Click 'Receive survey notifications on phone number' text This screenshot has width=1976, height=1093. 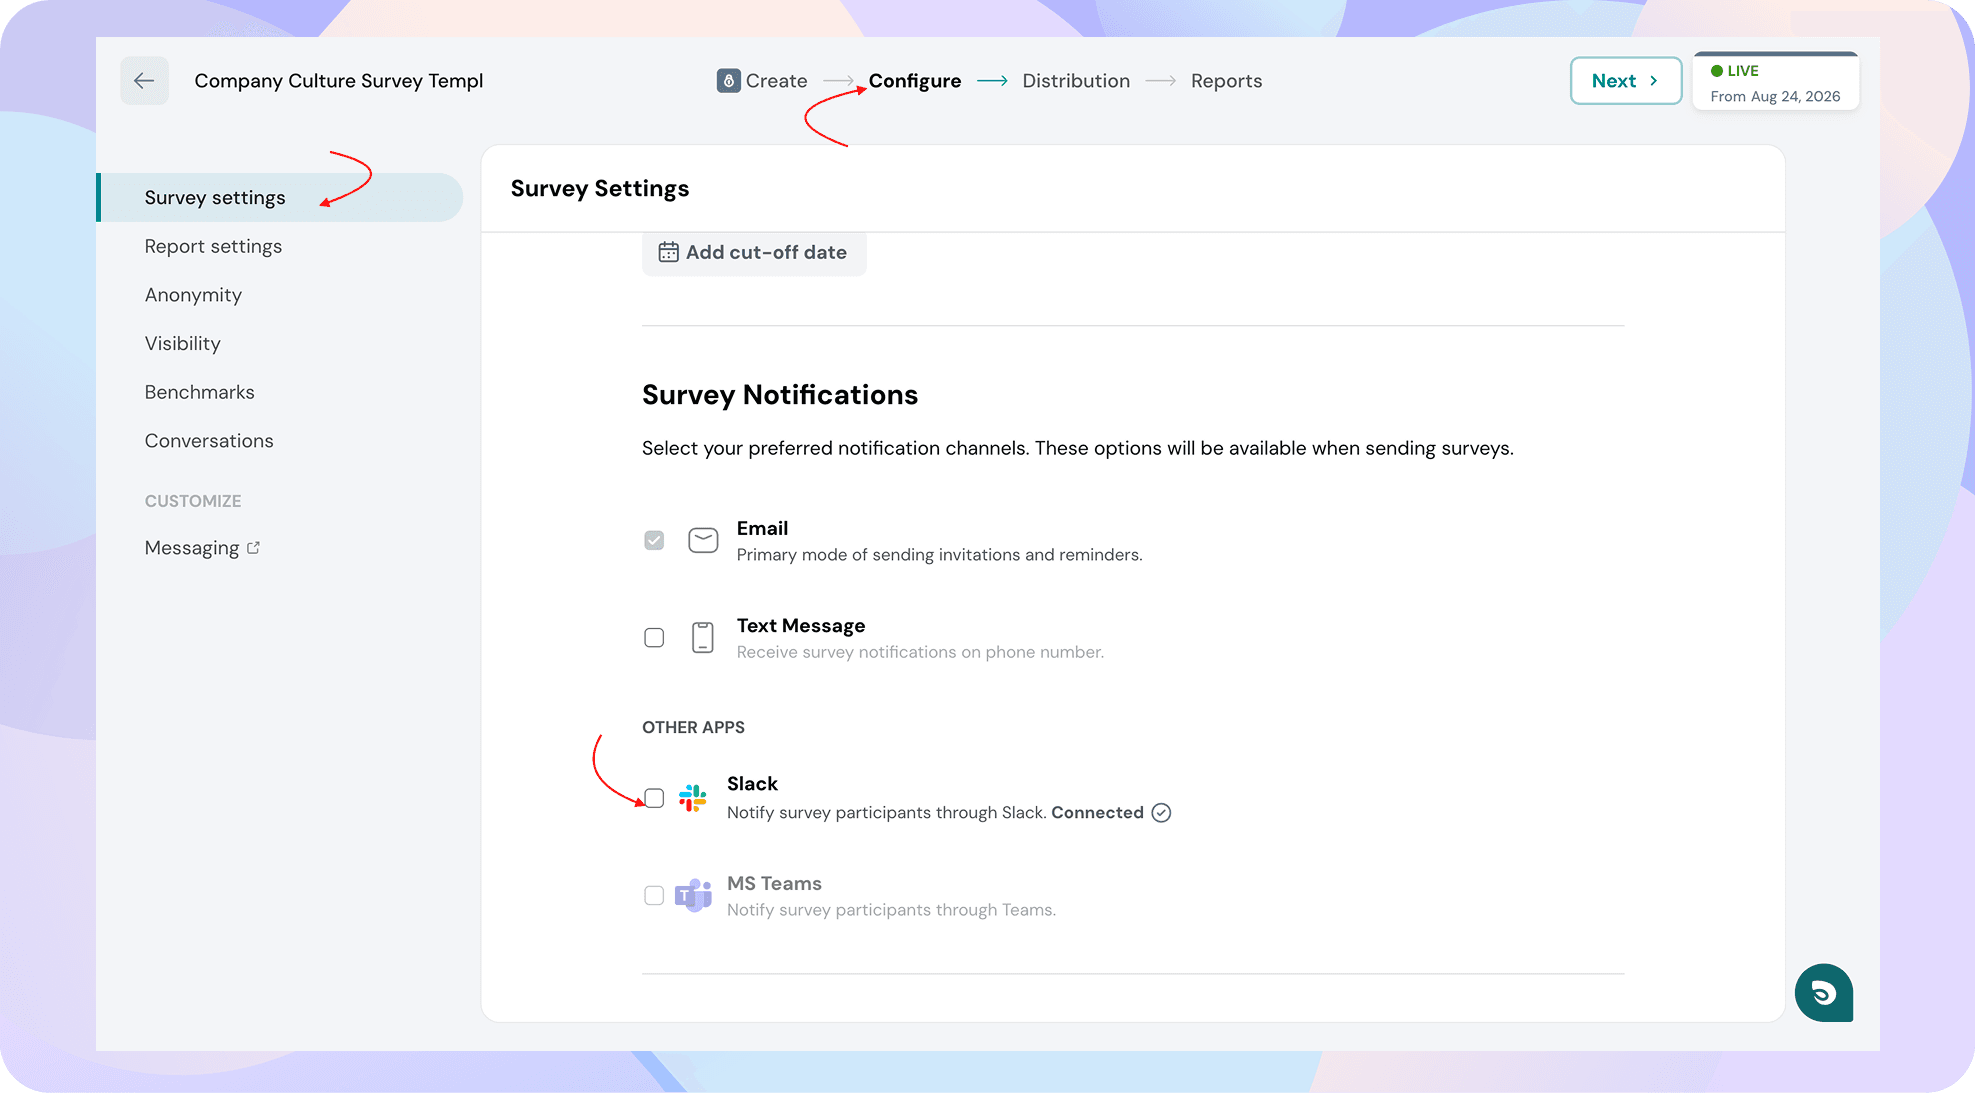click(920, 652)
